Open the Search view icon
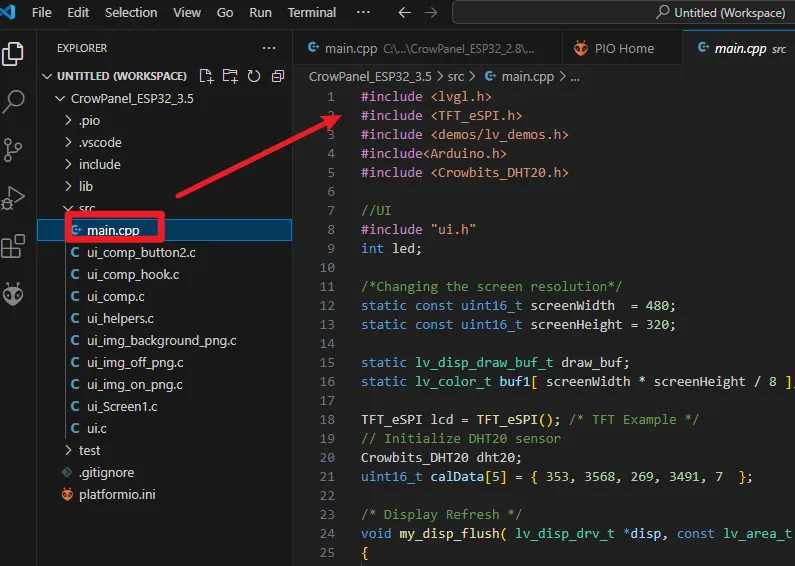 tap(14, 101)
